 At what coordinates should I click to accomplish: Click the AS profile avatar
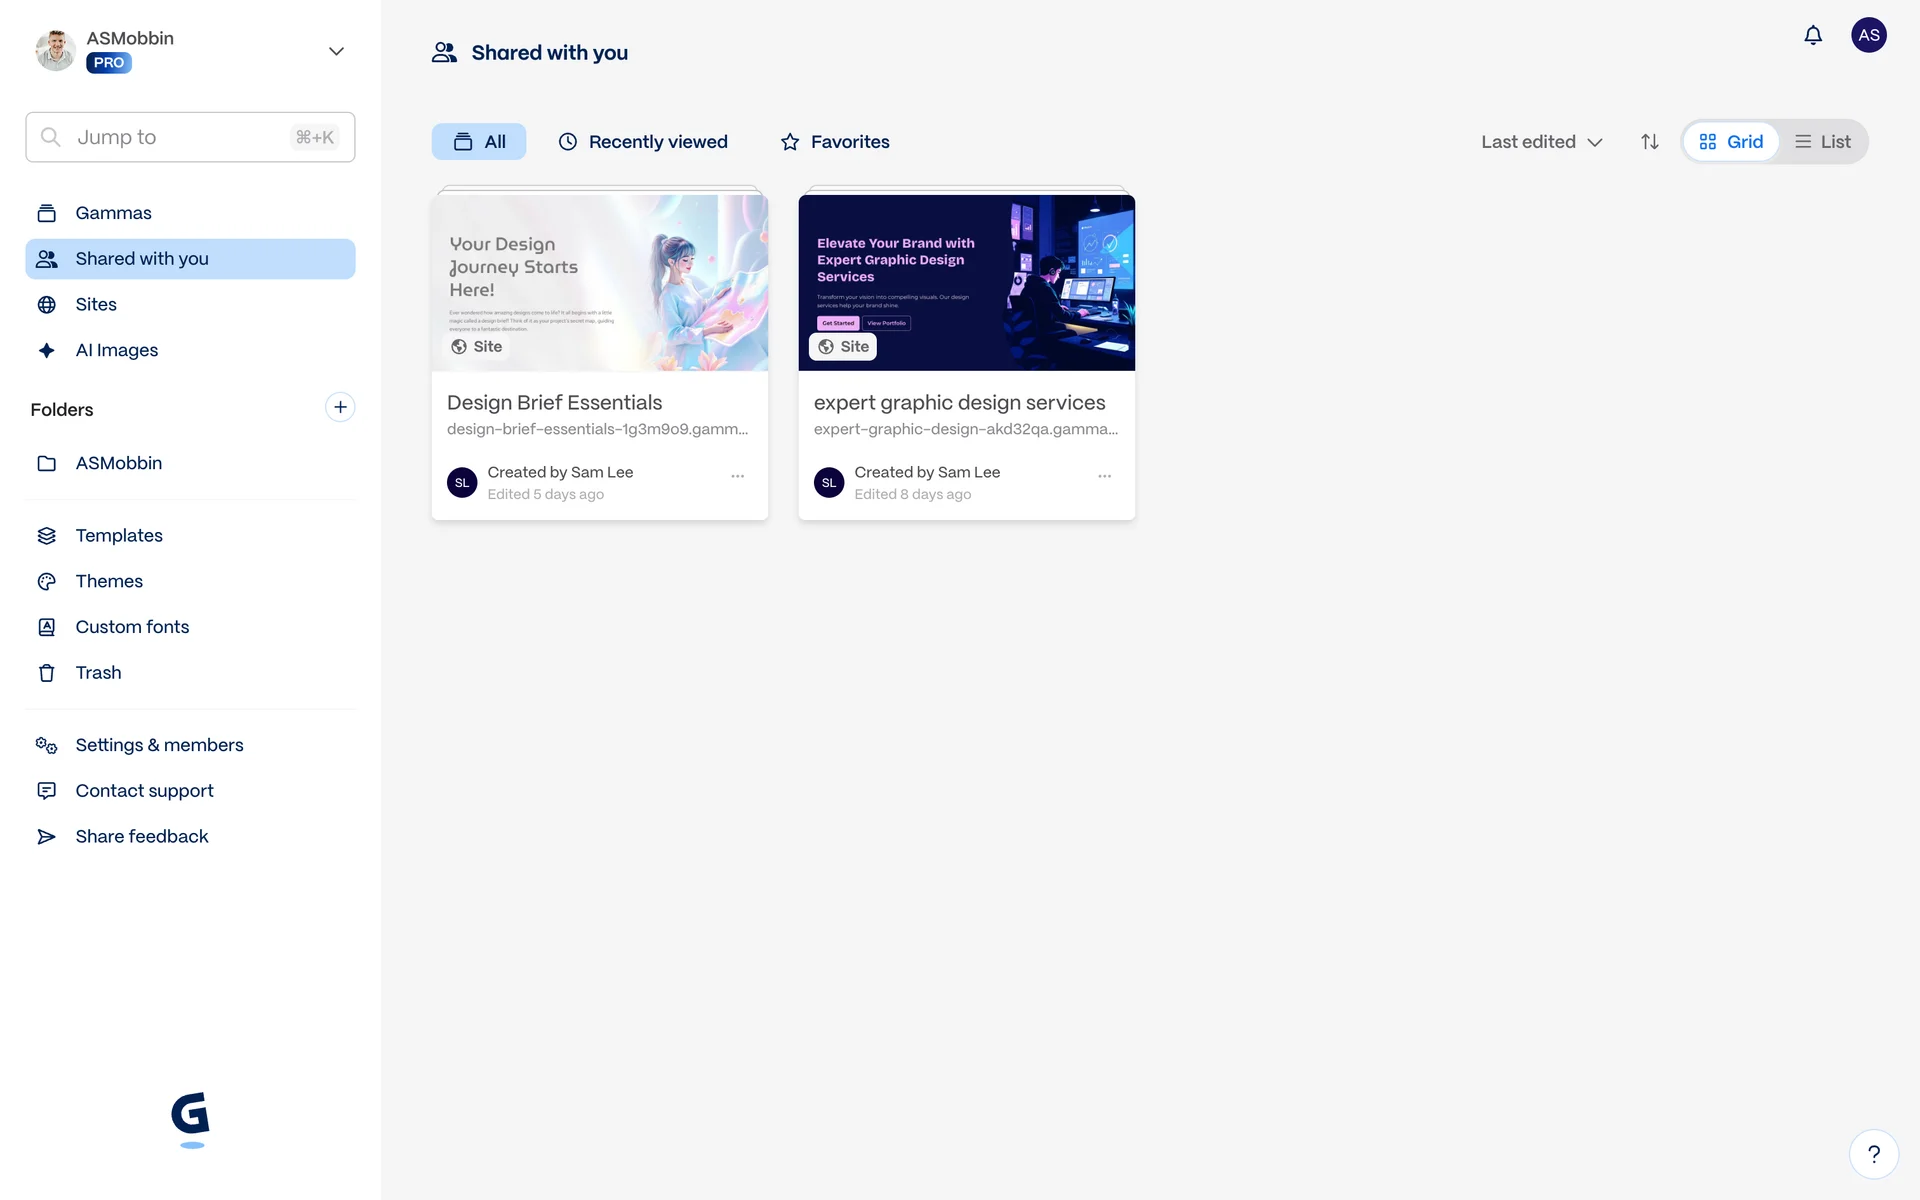click(1868, 36)
